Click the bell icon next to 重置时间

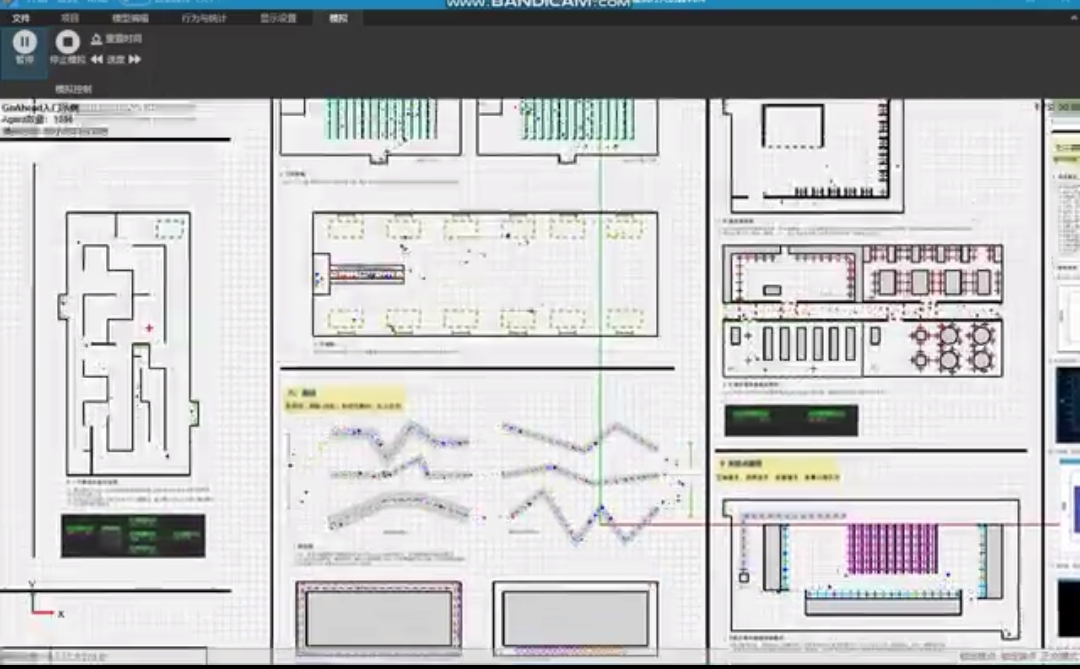(x=98, y=38)
